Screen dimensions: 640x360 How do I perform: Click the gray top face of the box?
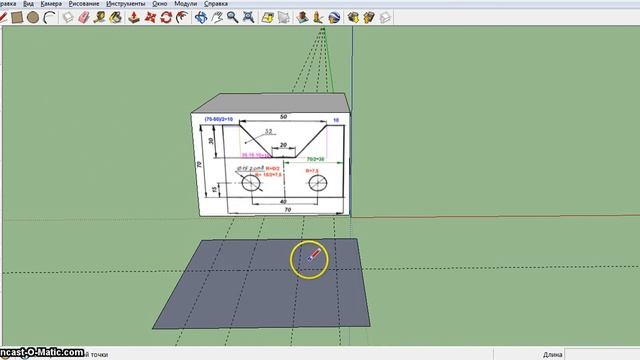(271, 102)
